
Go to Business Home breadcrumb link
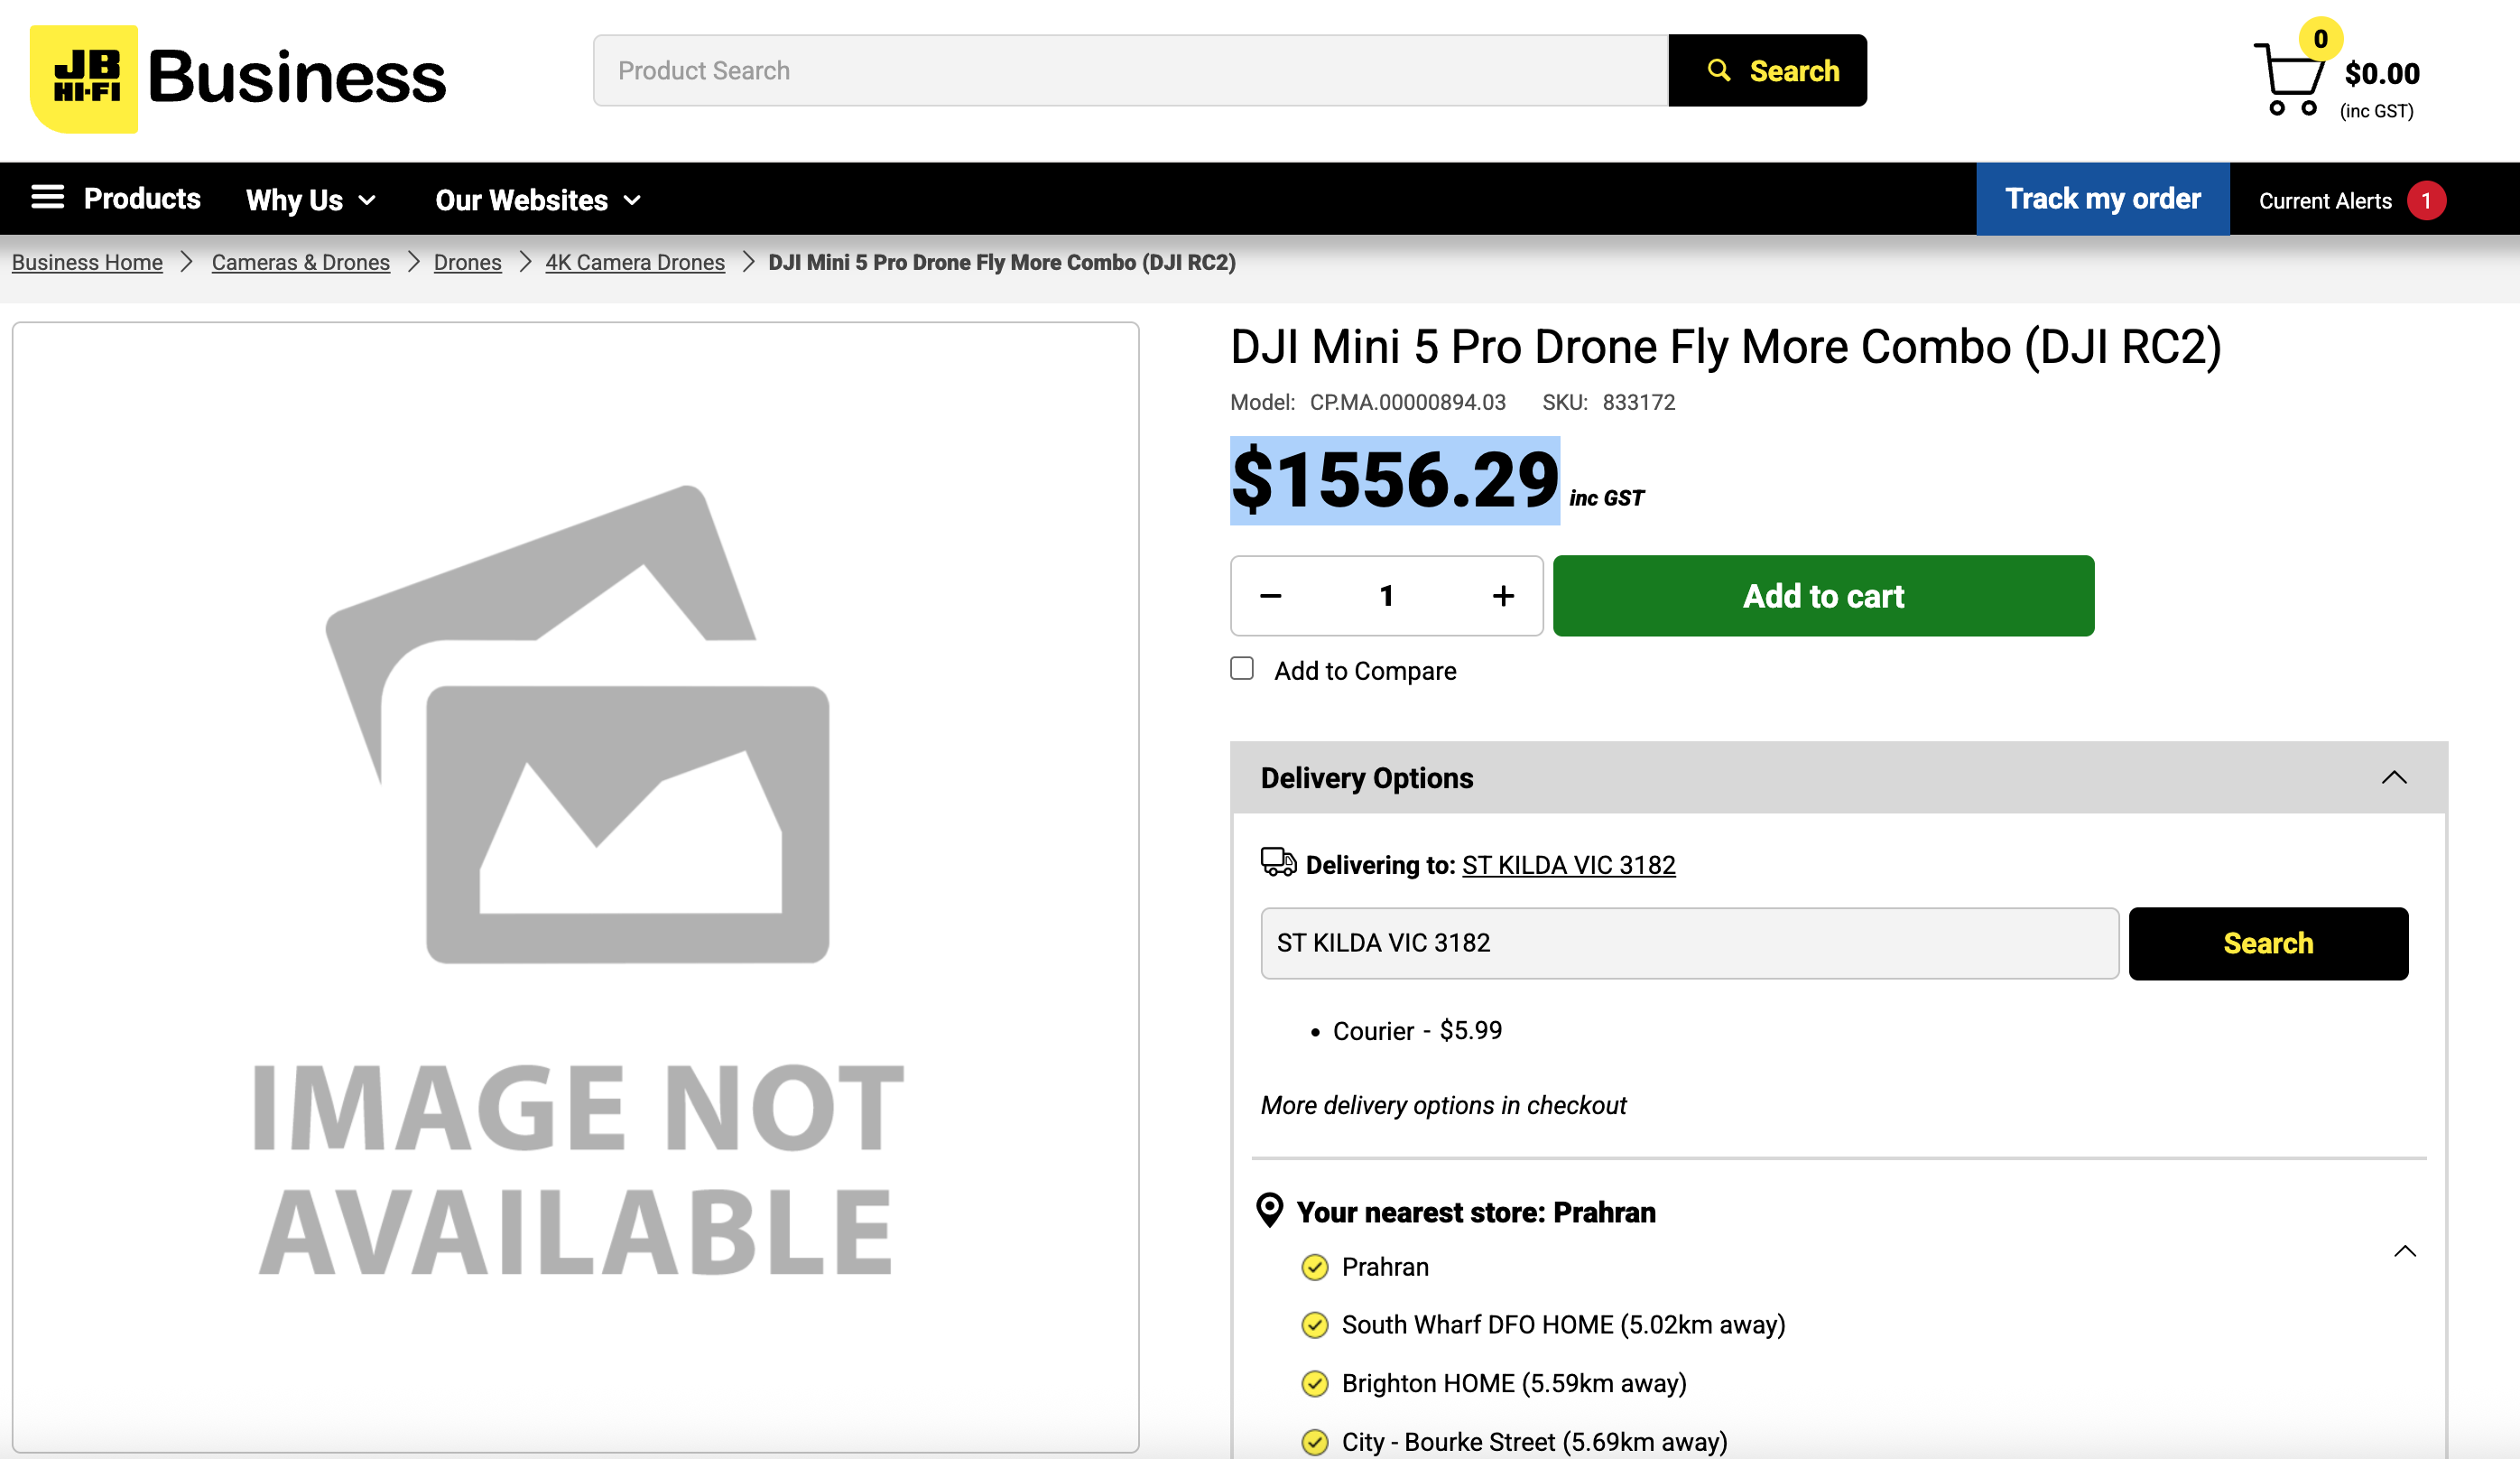click(87, 262)
